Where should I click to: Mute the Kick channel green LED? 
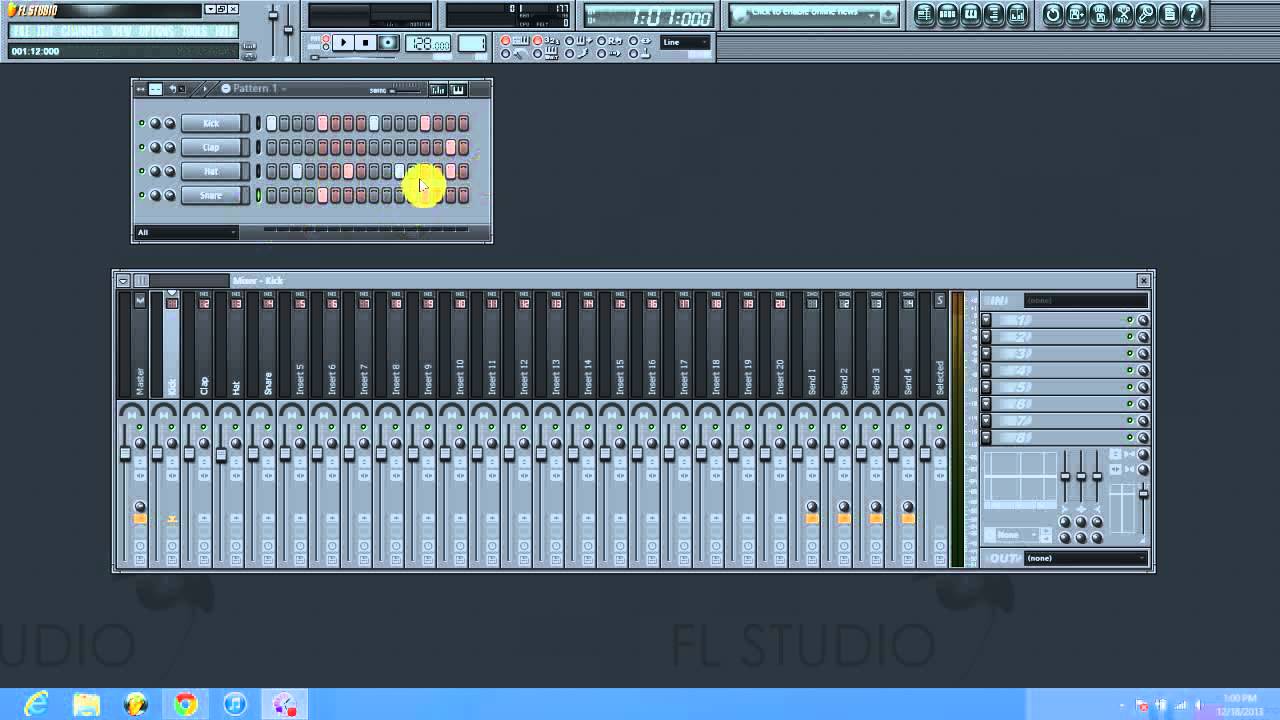pos(142,123)
